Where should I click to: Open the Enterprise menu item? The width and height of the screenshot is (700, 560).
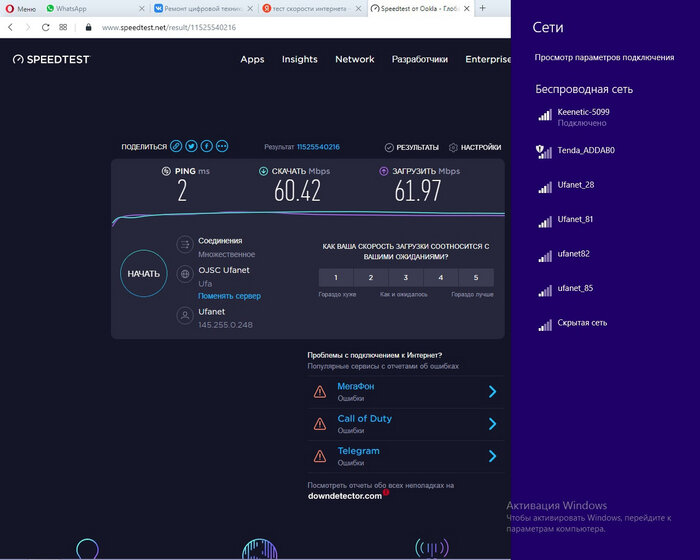click(x=488, y=59)
